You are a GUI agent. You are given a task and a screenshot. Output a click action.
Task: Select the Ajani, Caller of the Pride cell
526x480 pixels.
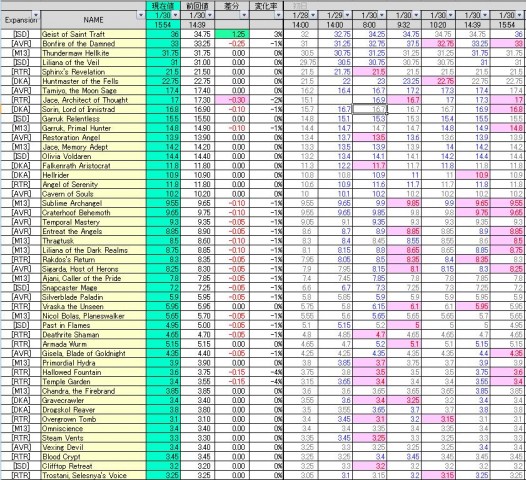tap(93, 278)
